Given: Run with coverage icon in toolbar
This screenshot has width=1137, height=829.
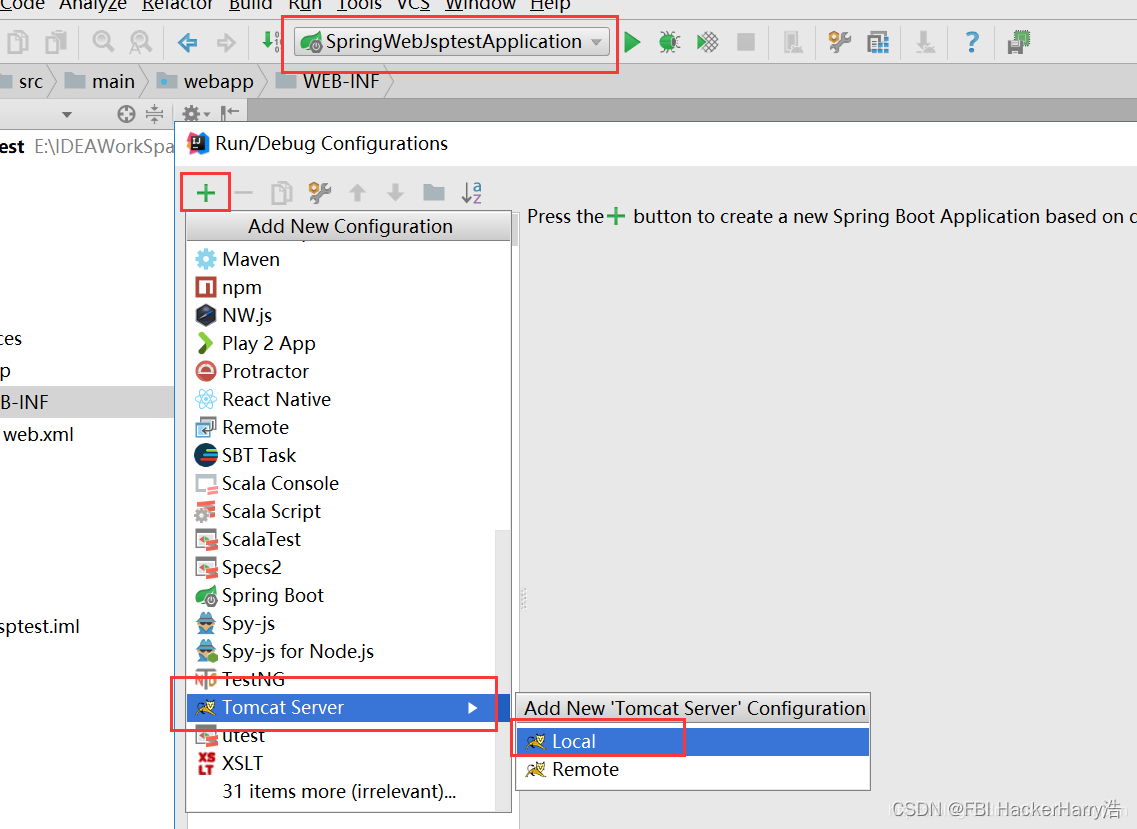Looking at the screenshot, I should click(x=708, y=42).
